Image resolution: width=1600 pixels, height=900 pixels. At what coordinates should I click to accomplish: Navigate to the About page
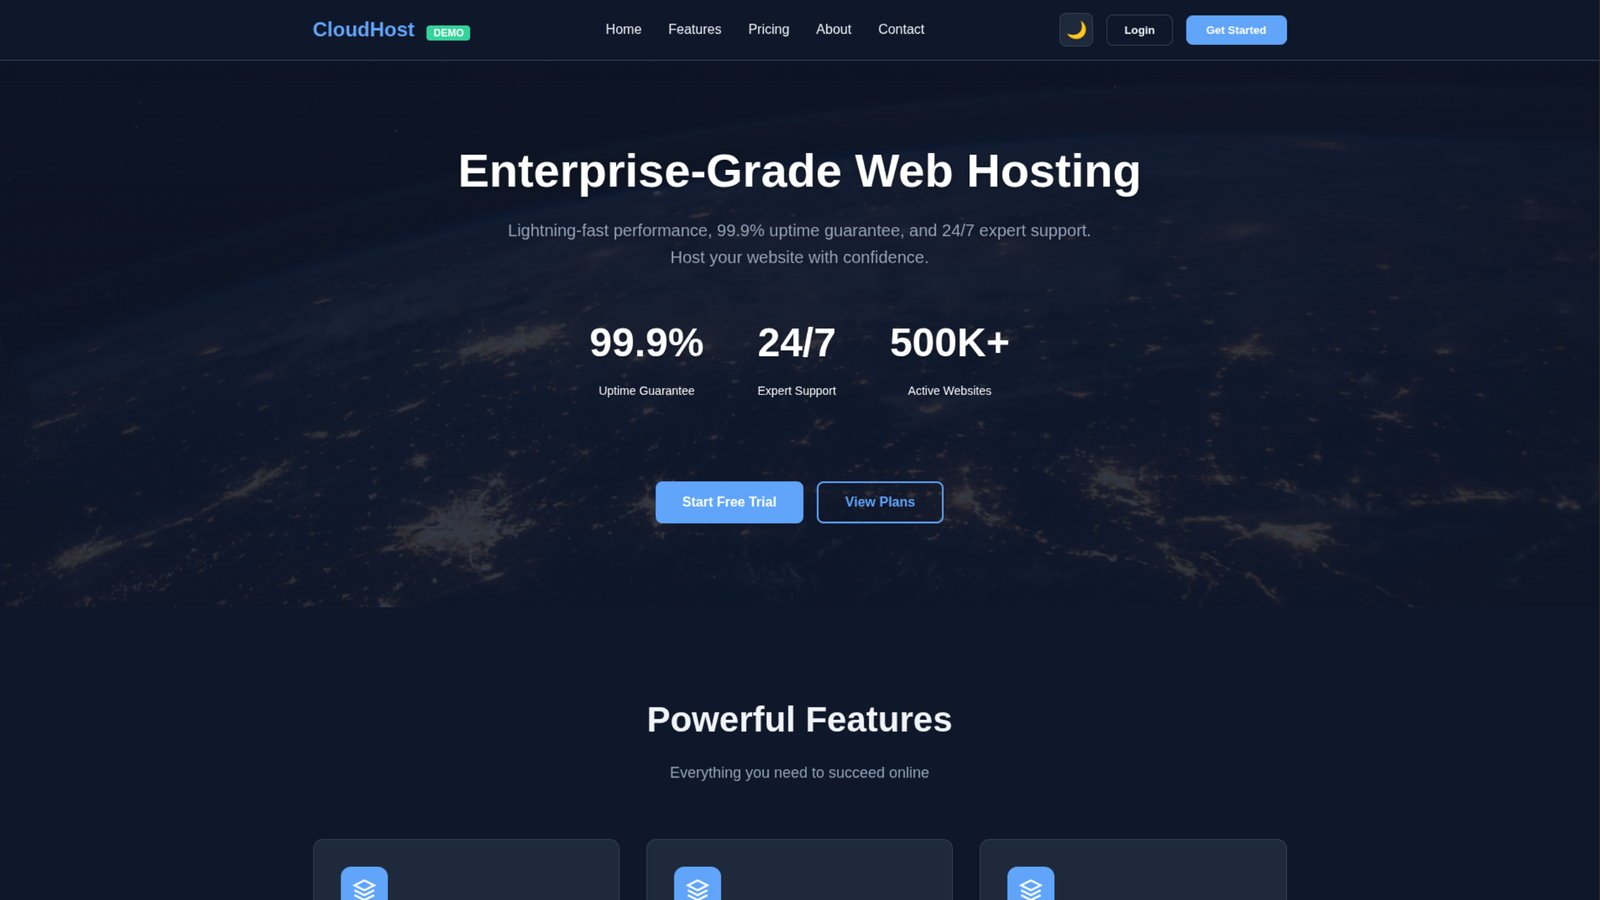click(x=833, y=29)
